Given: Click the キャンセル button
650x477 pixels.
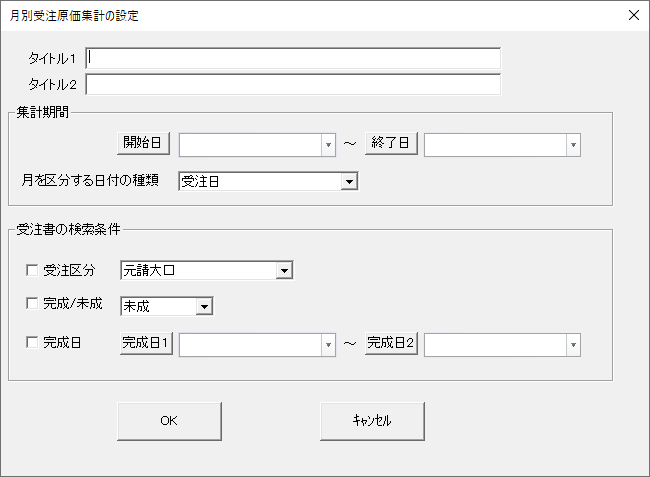Looking at the screenshot, I should click(x=372, y=421).
